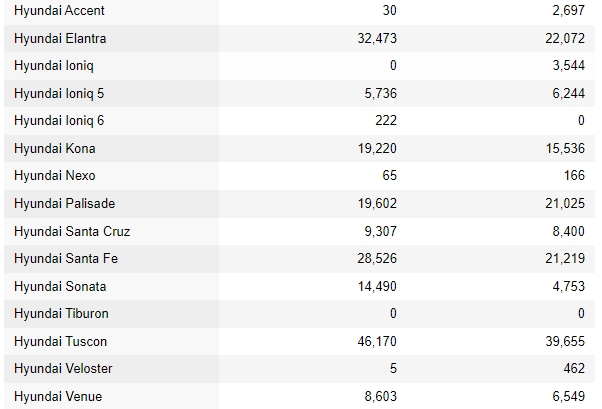Select the Hyundai Santa Fe row label
Image resolution: width=602 pixels, height=409 pixels.
[66, 258]
